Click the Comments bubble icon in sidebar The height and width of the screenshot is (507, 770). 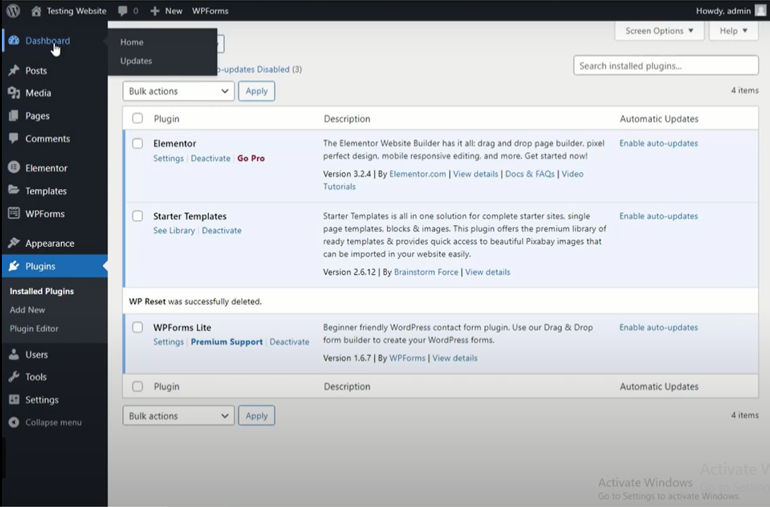click(x=14, y=138)
